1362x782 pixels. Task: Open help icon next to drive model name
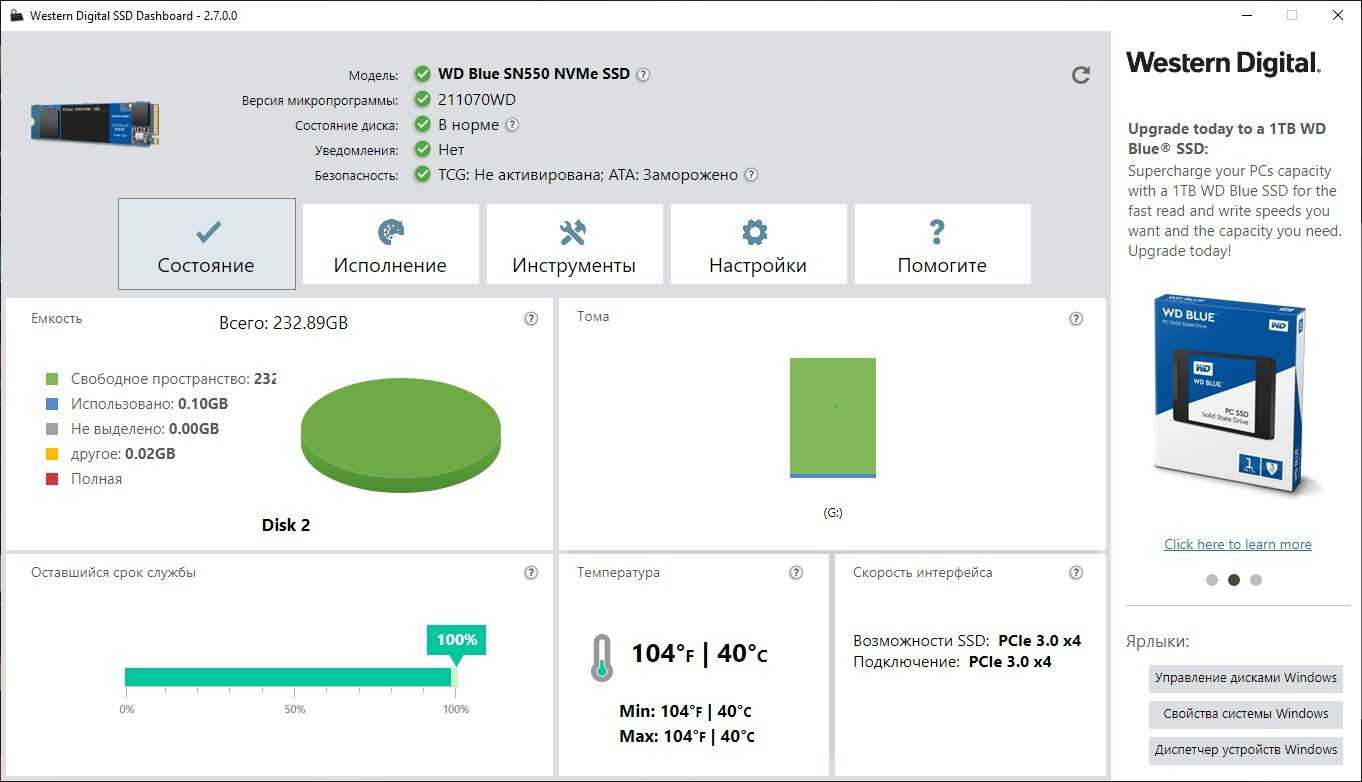point(643,74)
